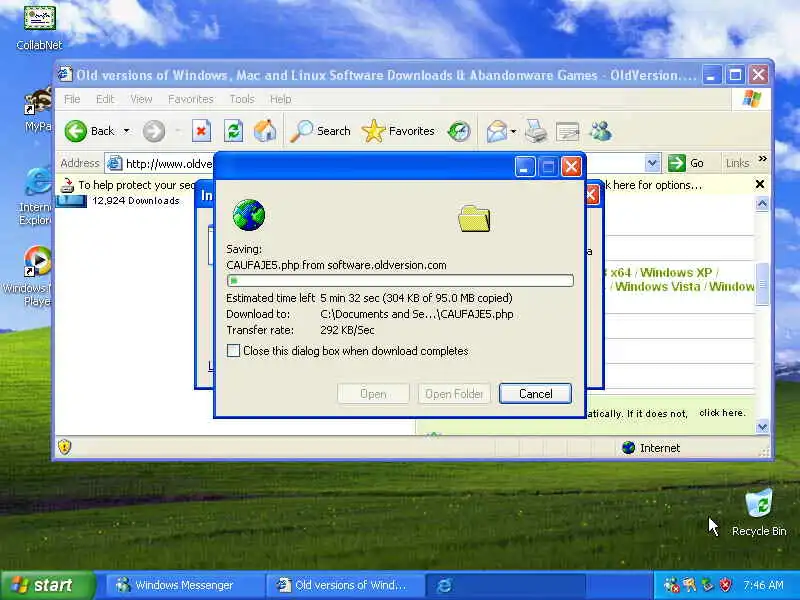Click the Edit page icon

pyautogui.click(x=567, y=132)
